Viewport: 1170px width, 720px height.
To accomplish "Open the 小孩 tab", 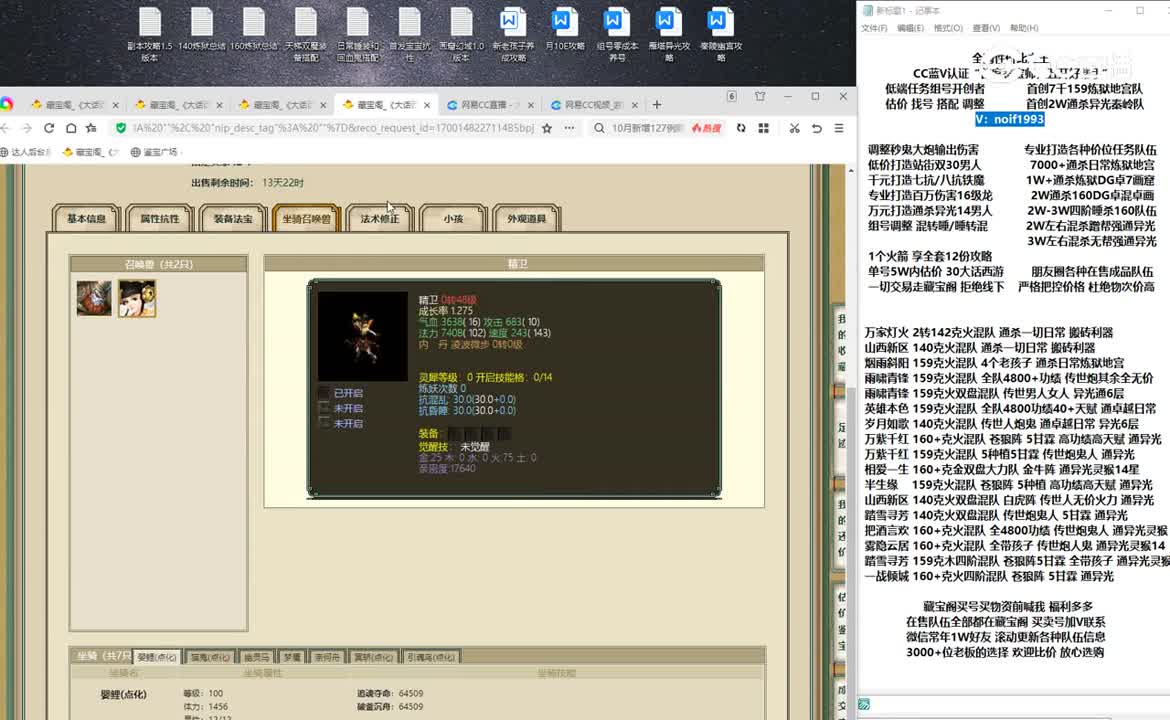I will coord(453,219).
